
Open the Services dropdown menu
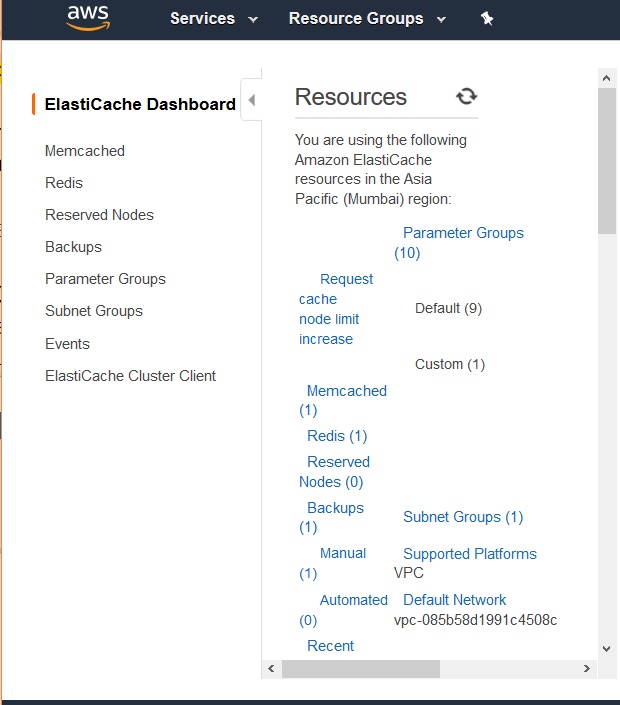click(213, 19)
